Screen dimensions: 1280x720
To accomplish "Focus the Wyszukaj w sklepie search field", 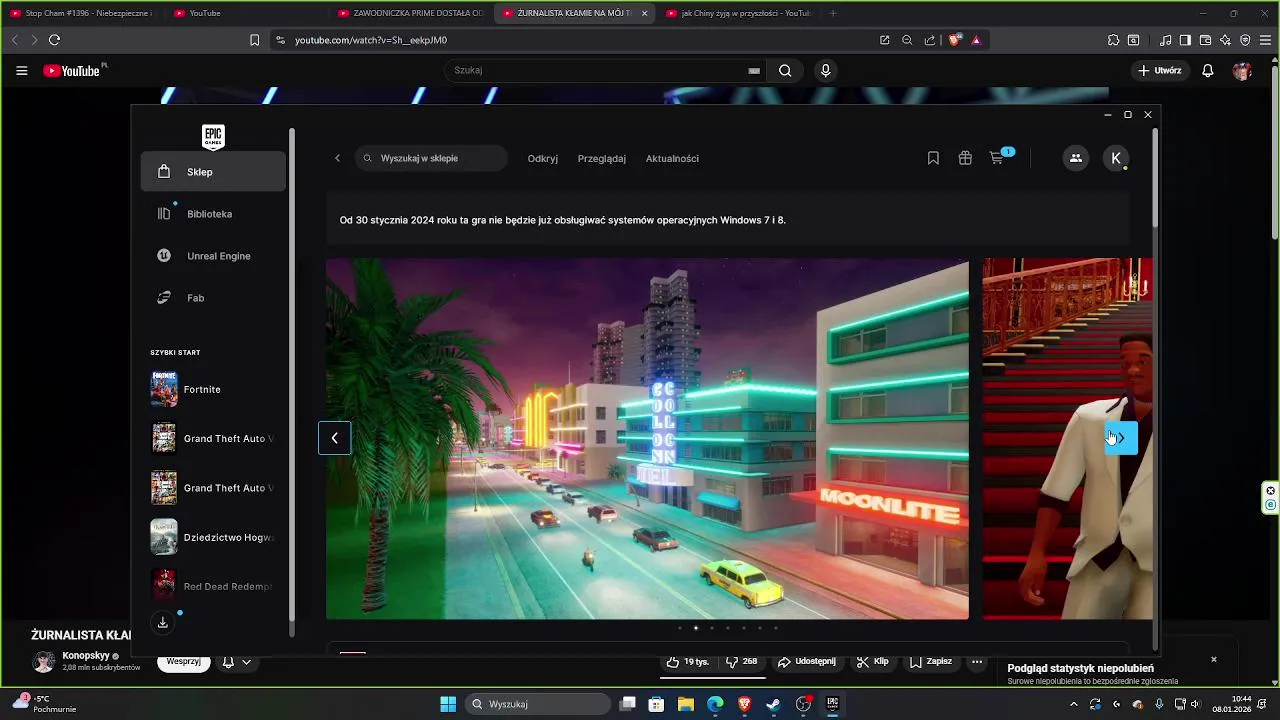I will point(431,158).
